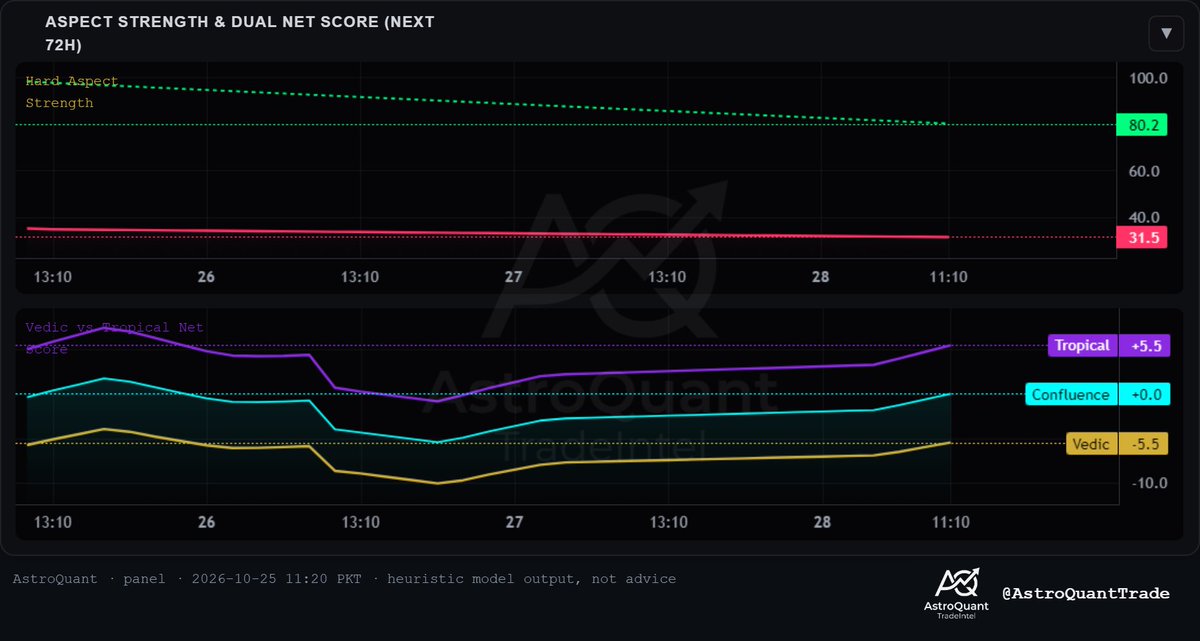Click date label 27 on upper time axis

pyautogui.click(x=514, y=276)
